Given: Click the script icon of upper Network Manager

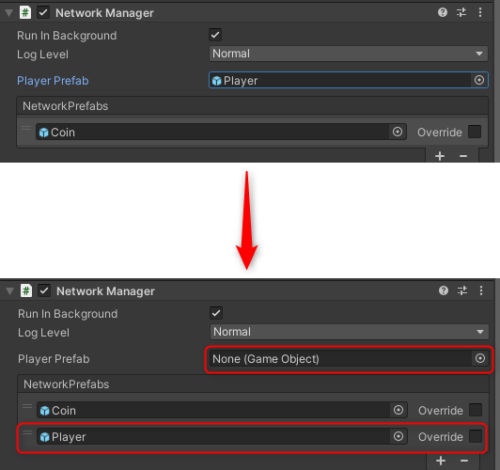Looking at the screenshot, I should click(x=25, y=13).
